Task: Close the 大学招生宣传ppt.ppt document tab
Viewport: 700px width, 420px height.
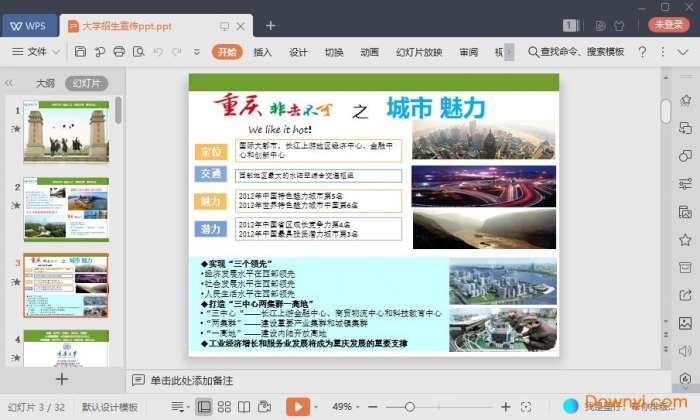Action: point(240,26)
